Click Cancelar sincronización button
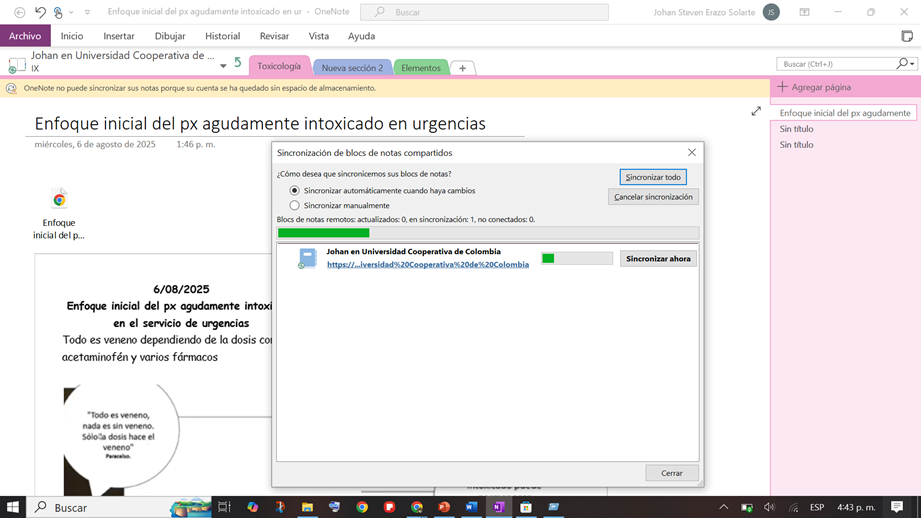Screen dimensions: 921x518 tap(653, 197)
